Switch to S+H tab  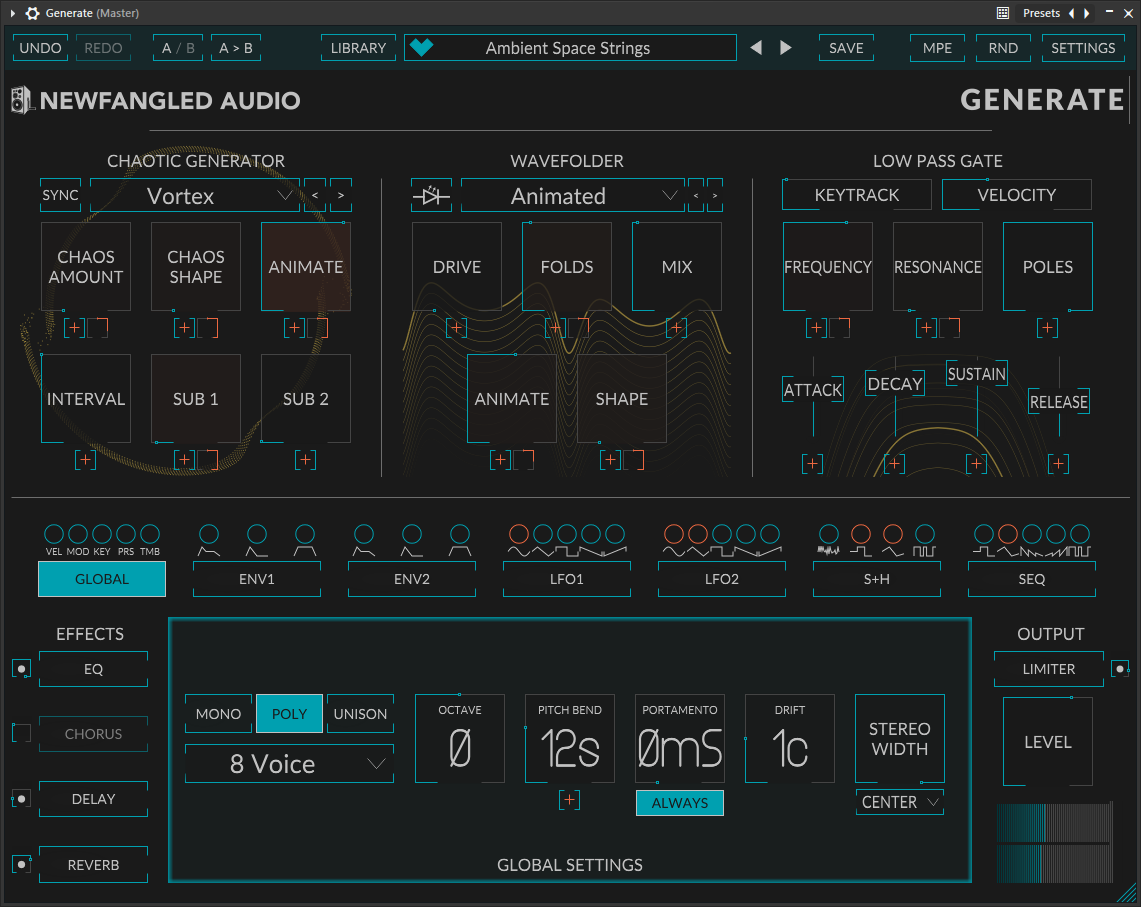877,579
